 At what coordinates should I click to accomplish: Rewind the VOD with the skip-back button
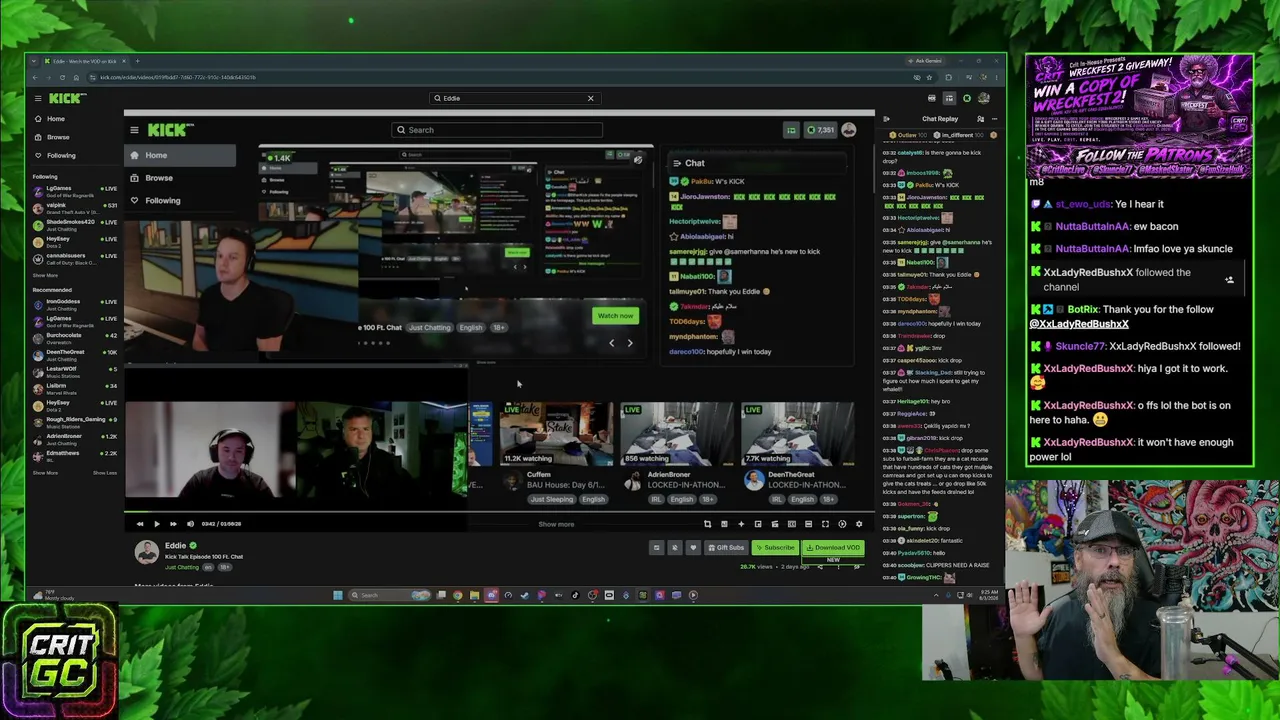[x=140, y=524]
